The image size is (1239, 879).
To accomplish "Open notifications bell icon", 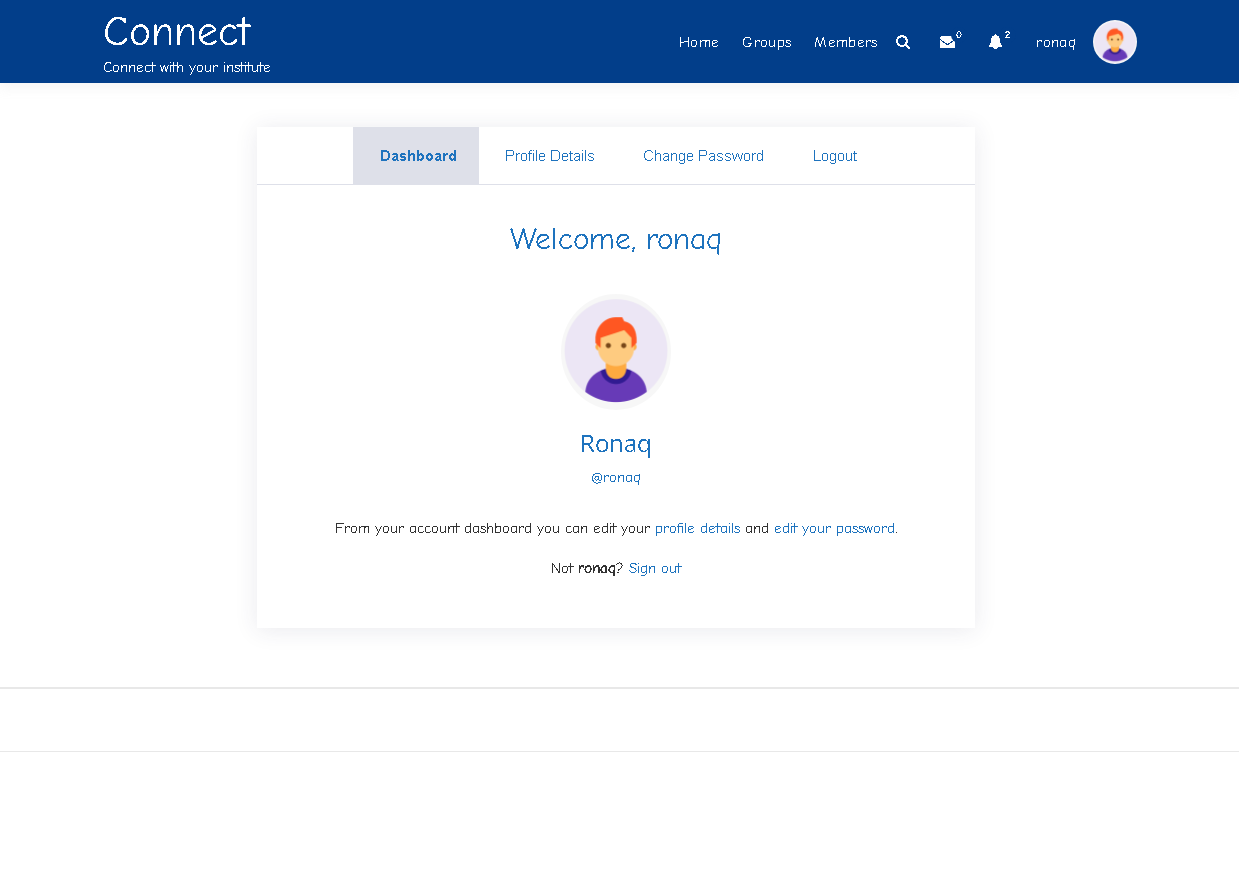I will 995,42.
